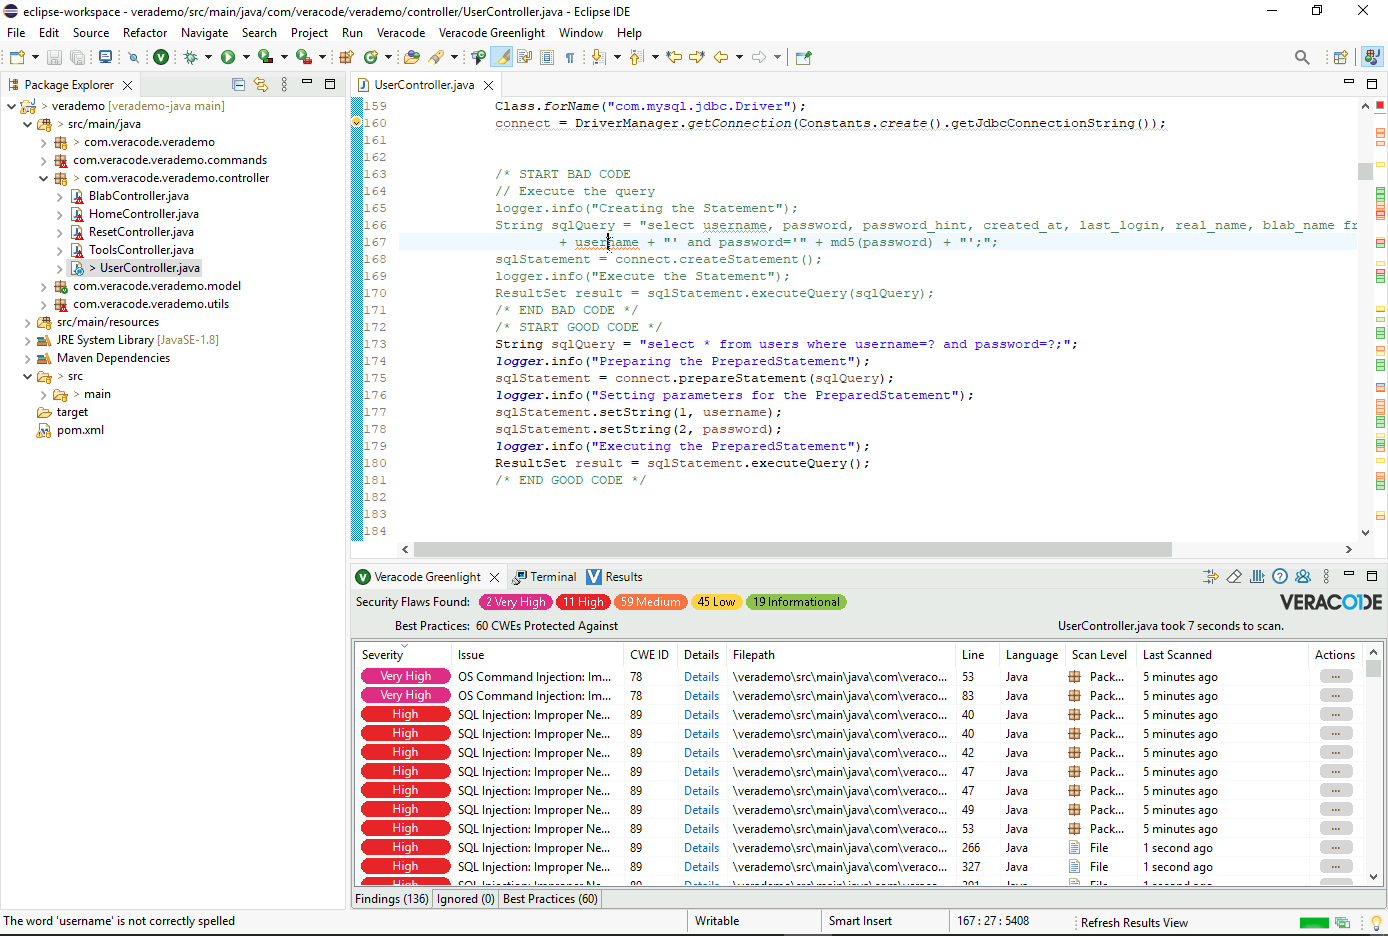Click the blue columns icon in Greenlight view
The image size is (1388, 936).
tap(1257, 577)
